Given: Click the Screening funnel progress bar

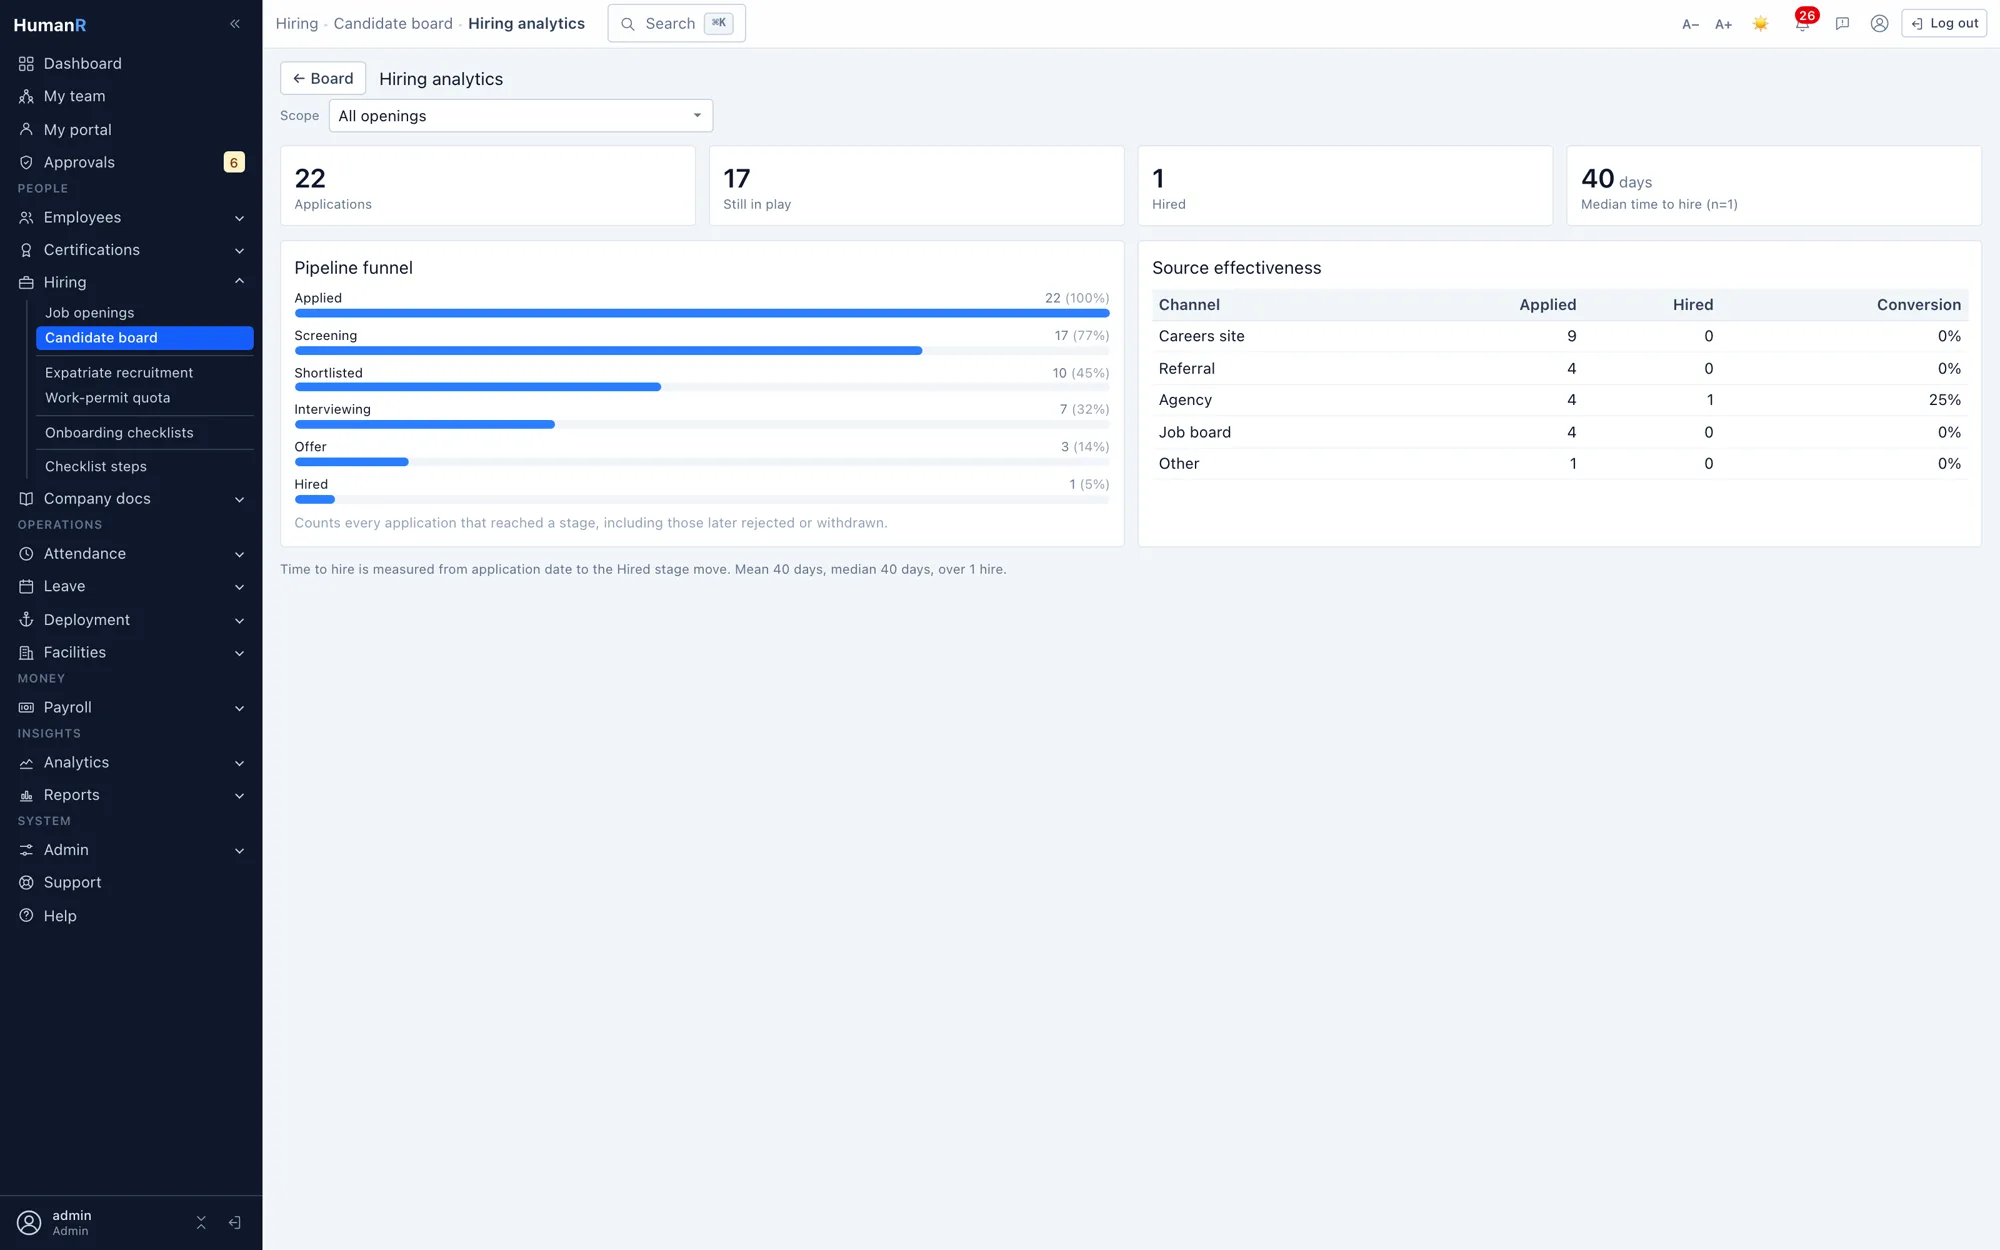Looking at the screenshot, I should (702, 351).
